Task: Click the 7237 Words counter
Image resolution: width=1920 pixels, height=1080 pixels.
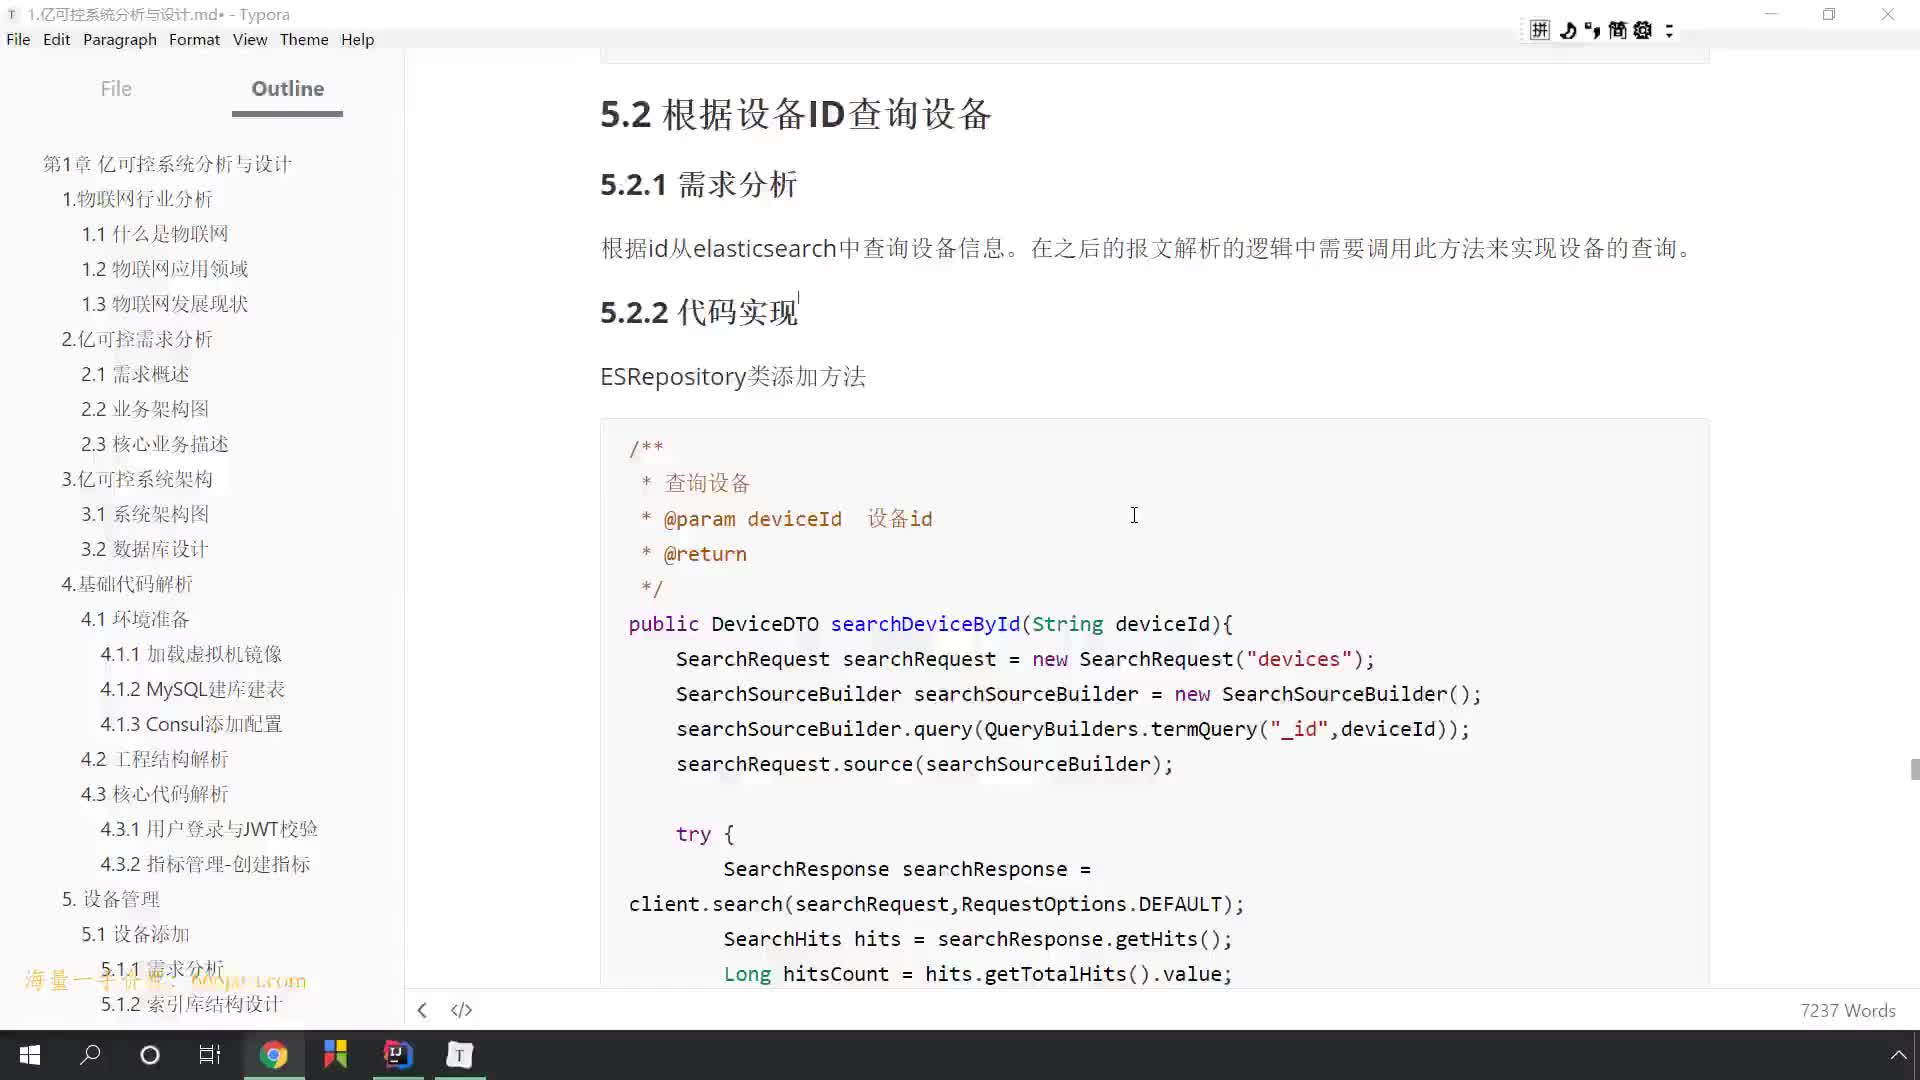Action: (1848, 1010)
